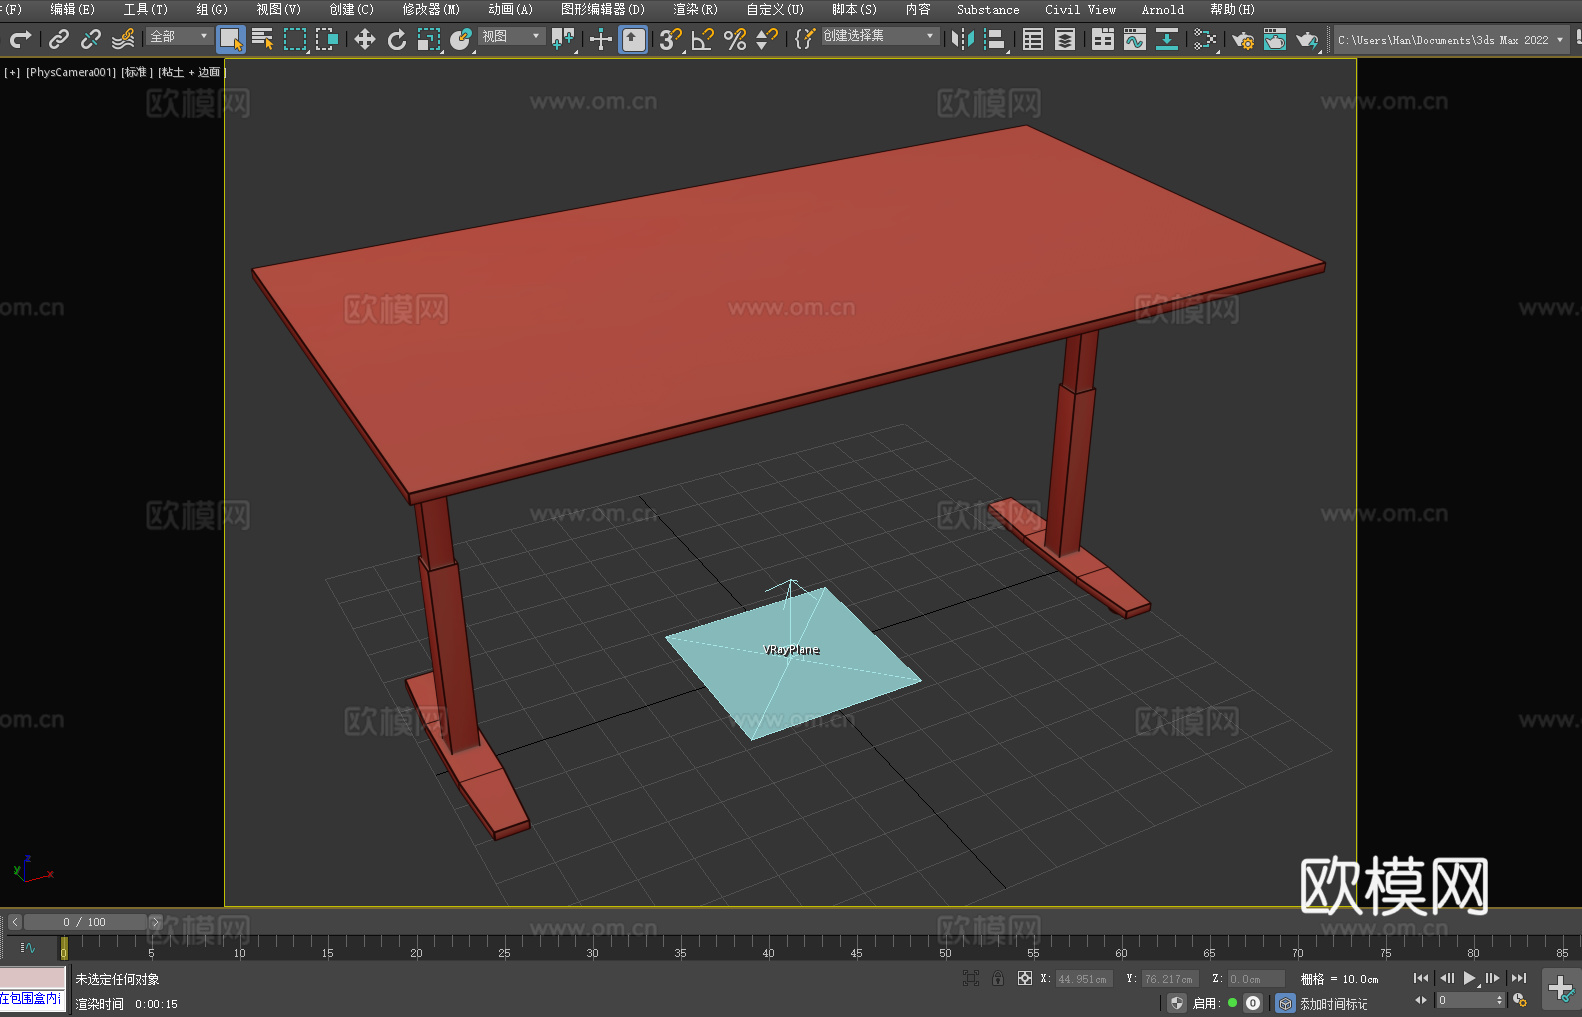Toggle 3D Snaps
Viewport: 1582px width, 1017px height.
pyautogui.click(x=671, y=39)
